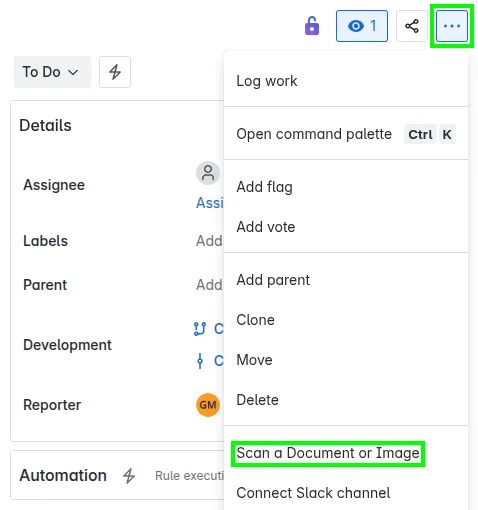478x510 pixels.
Task: Click the Development field label
Action: [x=67, y=345]
